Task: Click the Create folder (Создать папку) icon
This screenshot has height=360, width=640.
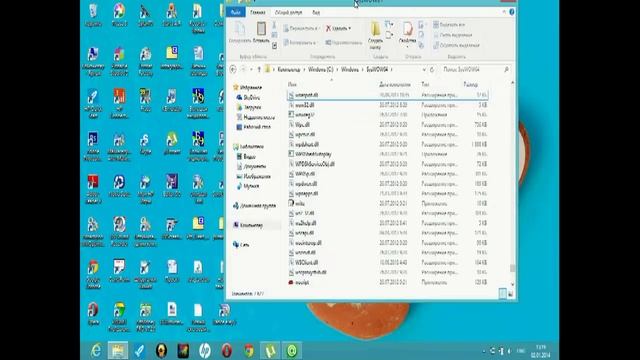Action: pyautogui.click(x=375, y=29)
